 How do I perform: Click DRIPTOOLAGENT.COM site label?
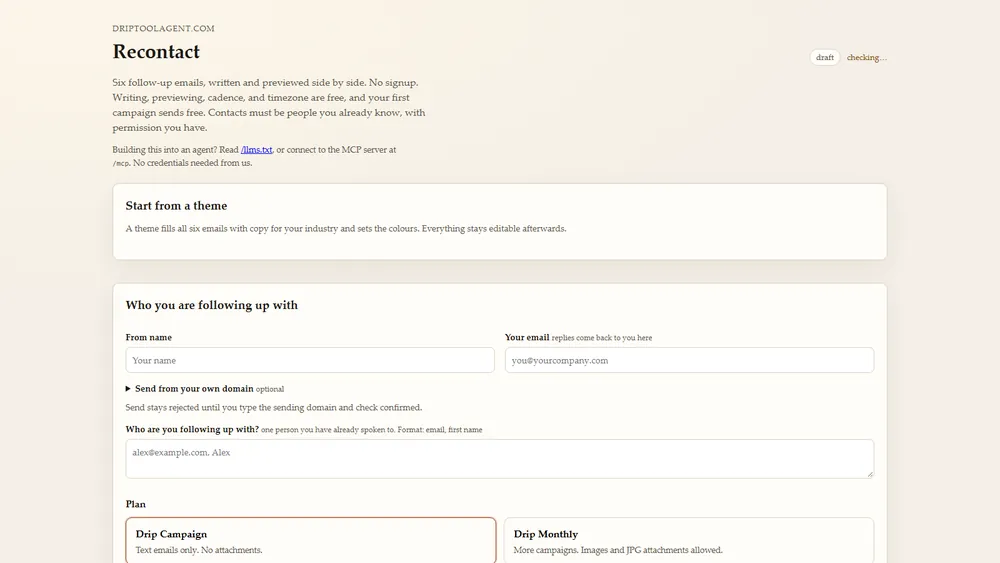coord(163,28)
